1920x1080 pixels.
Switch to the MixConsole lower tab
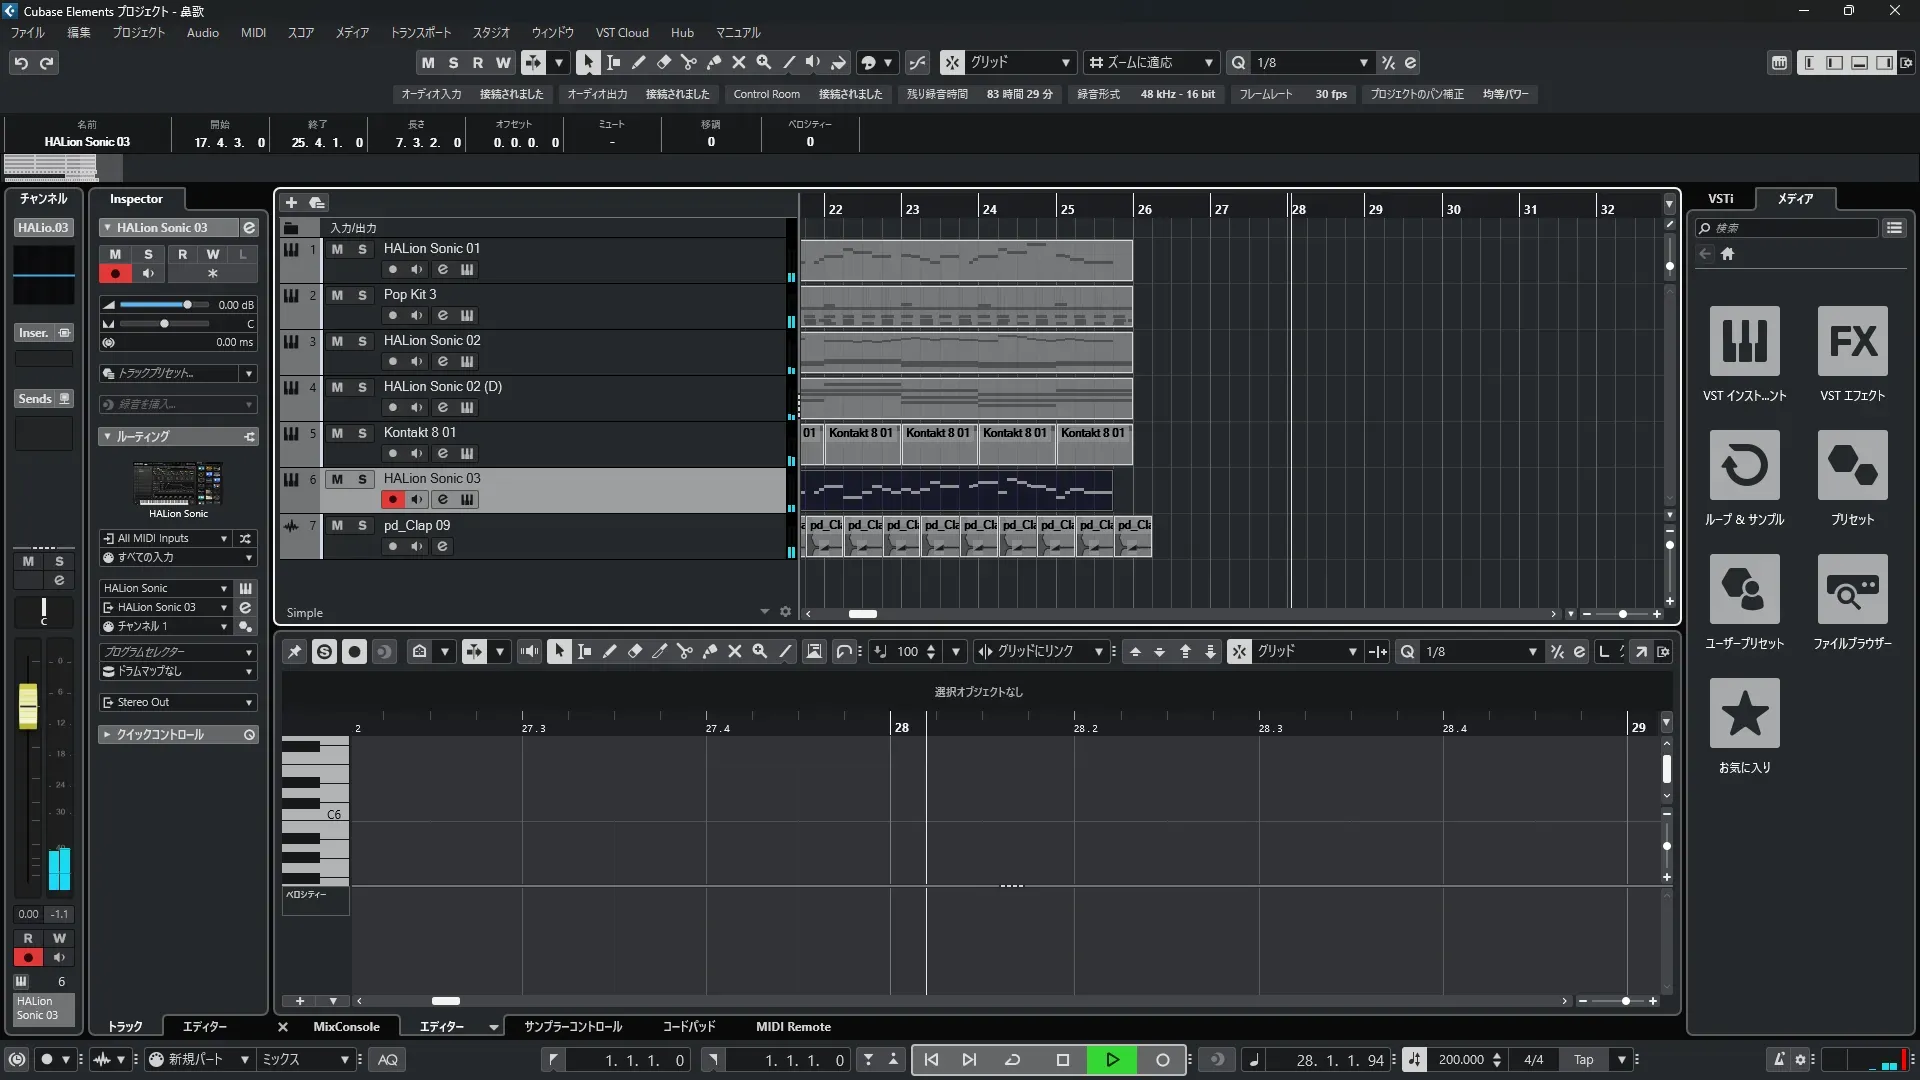pyautogui.click(x=346, y=1027)
